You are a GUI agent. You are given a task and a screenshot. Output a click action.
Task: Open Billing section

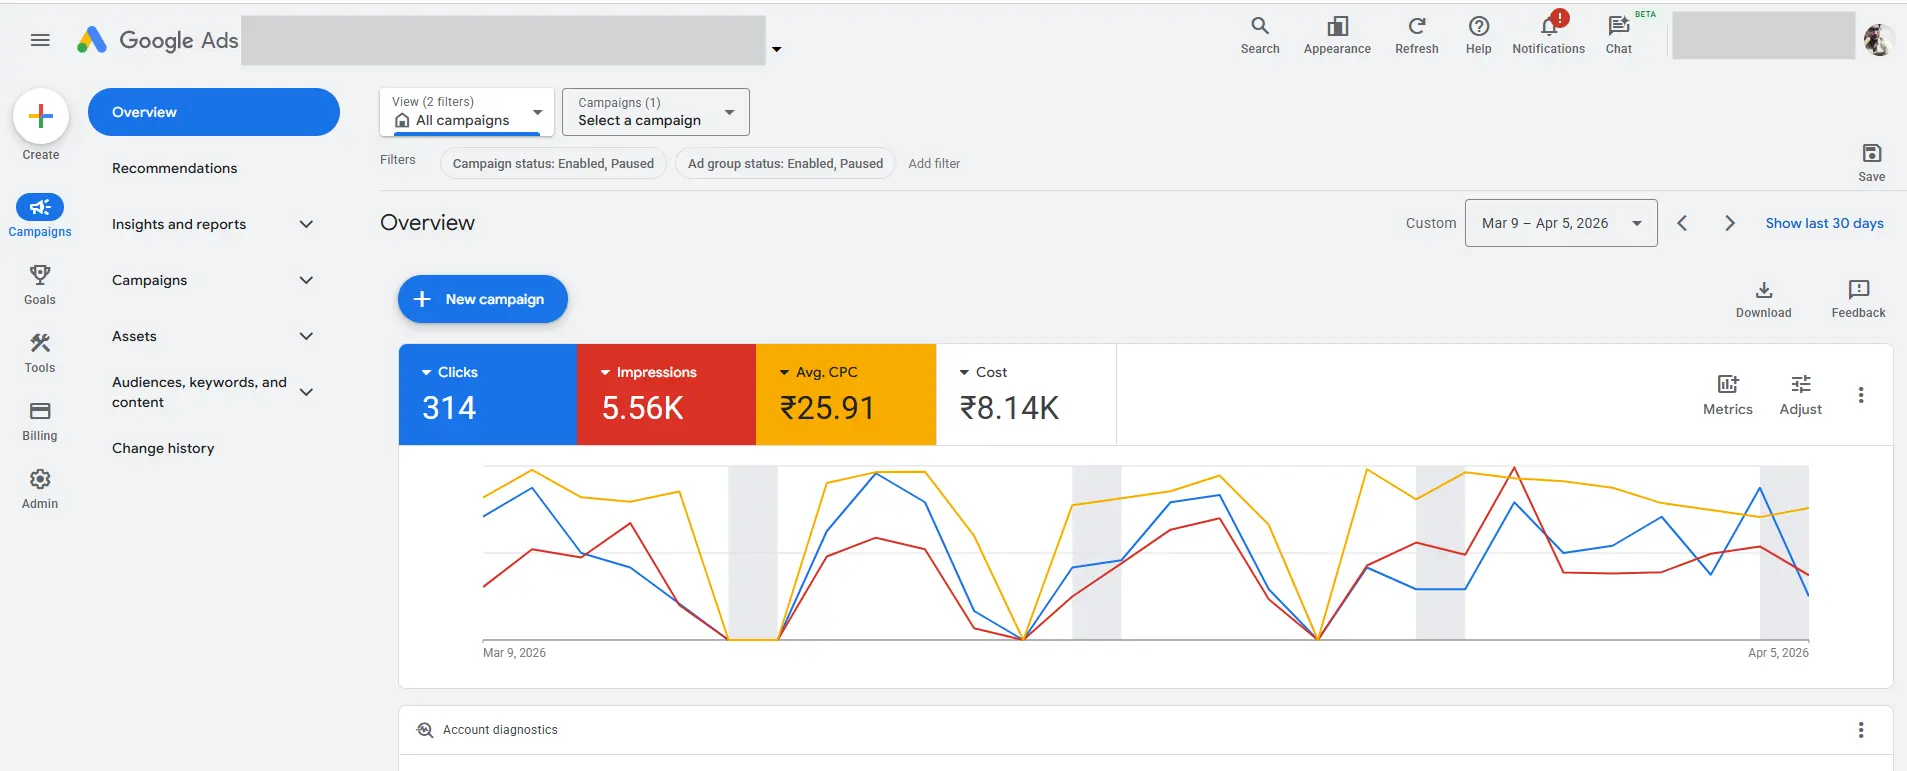[x=40, y=420]
